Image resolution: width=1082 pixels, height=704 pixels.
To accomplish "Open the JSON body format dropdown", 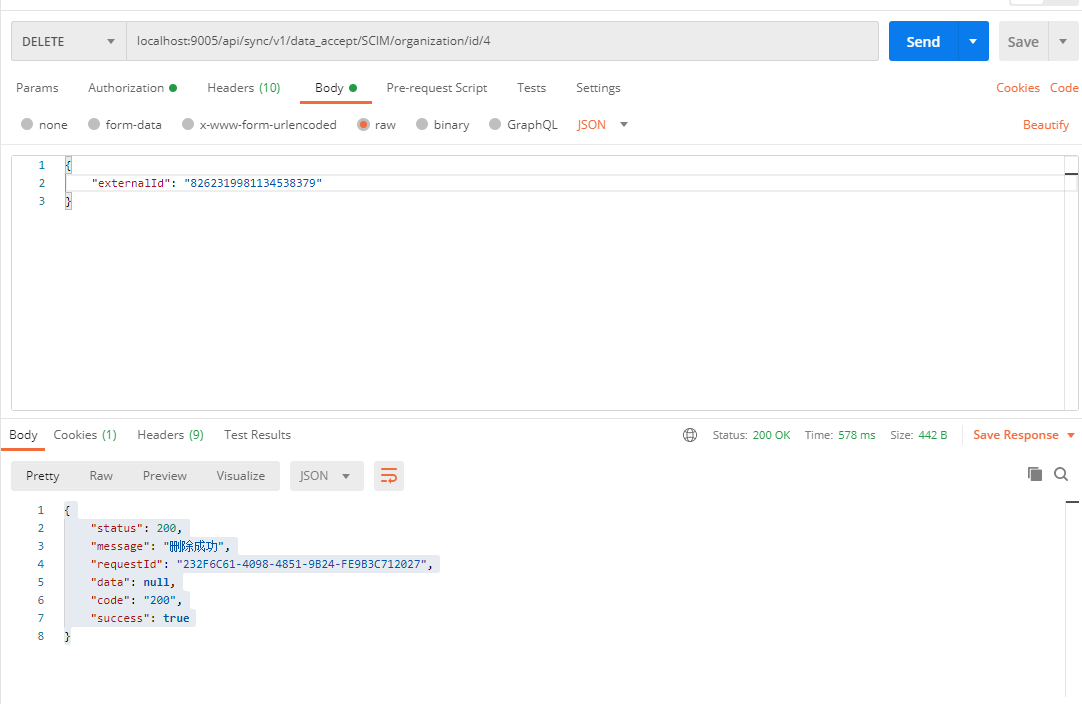I will (x=603, y=125).
